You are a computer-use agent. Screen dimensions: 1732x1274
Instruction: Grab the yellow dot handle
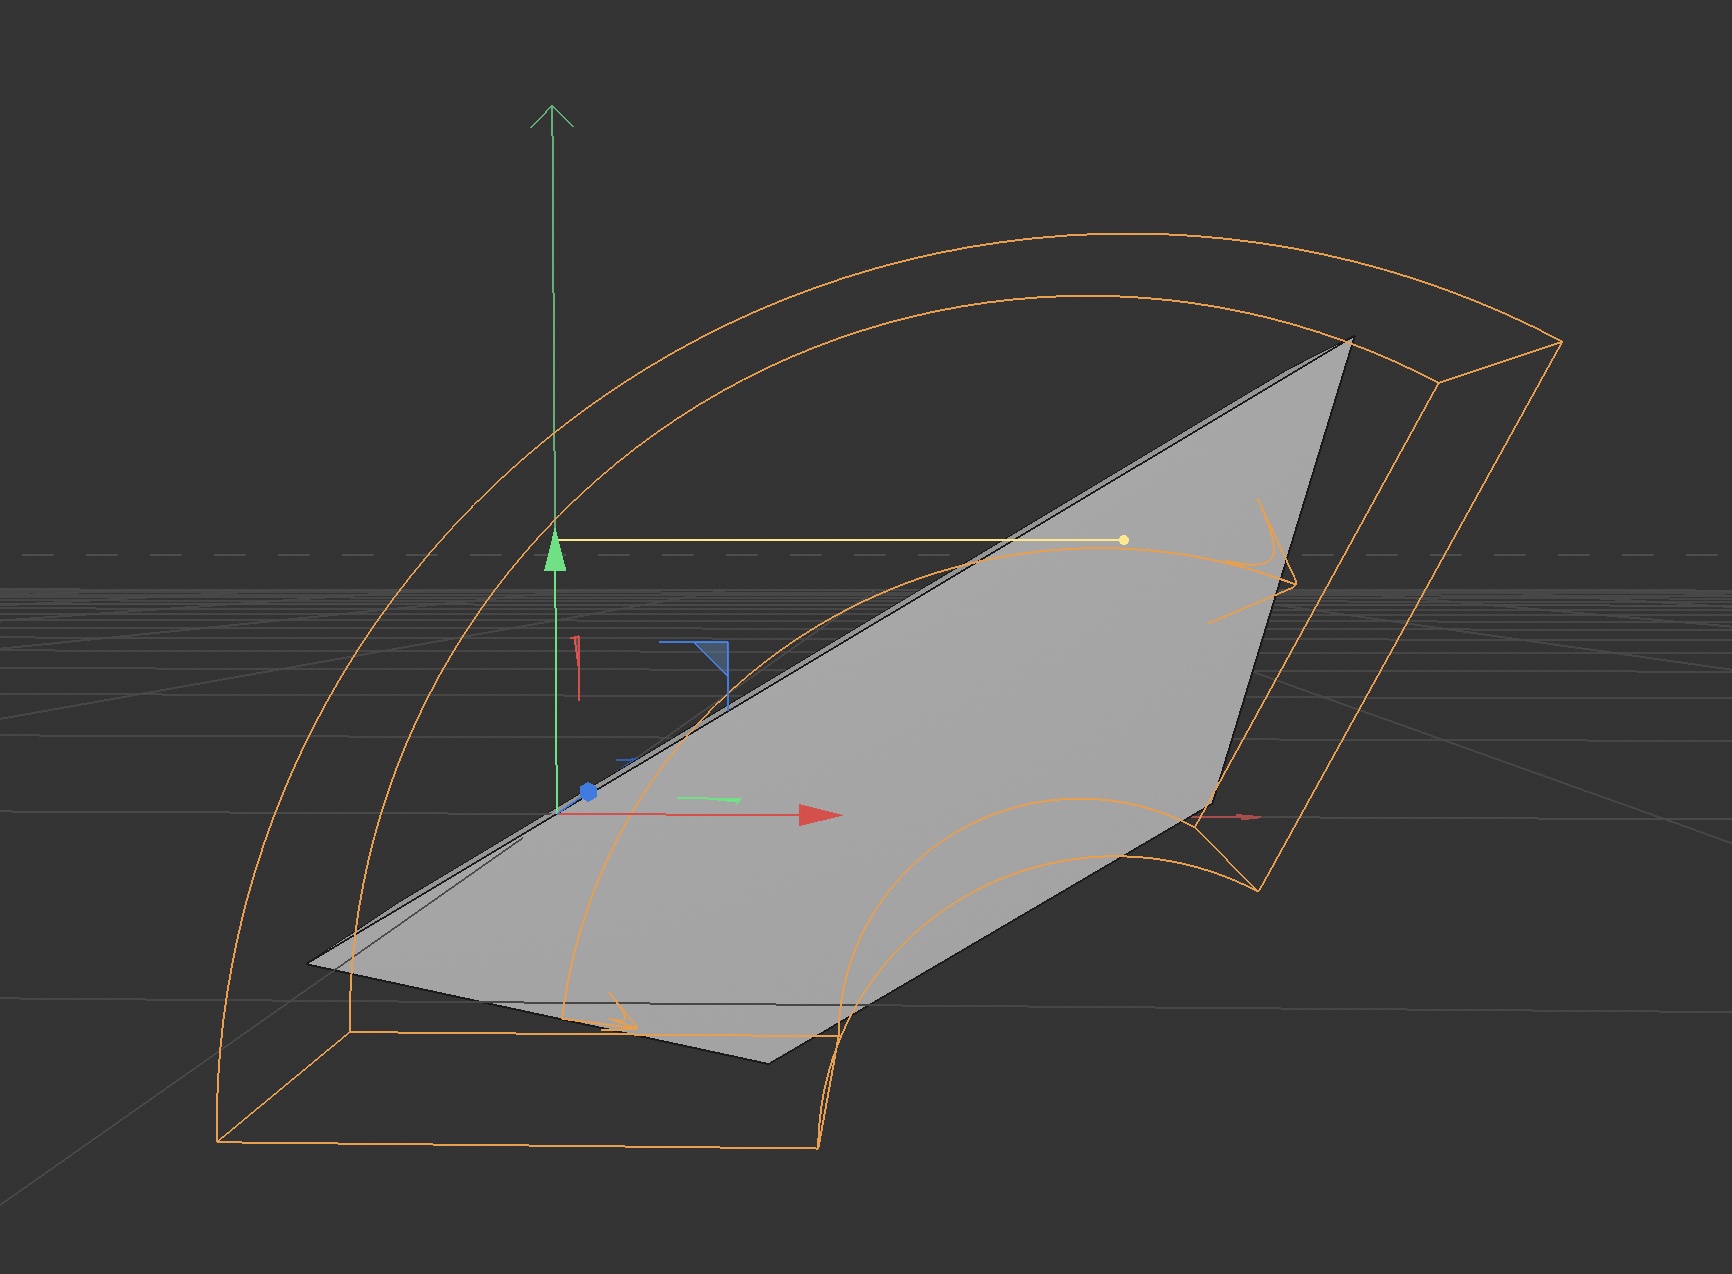coord(1124,540)
